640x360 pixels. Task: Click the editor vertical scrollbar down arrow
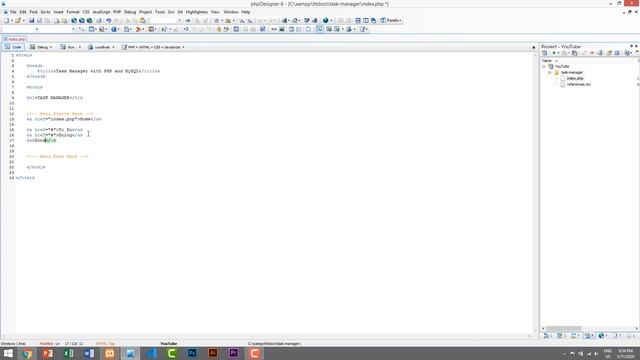point(536,330)
